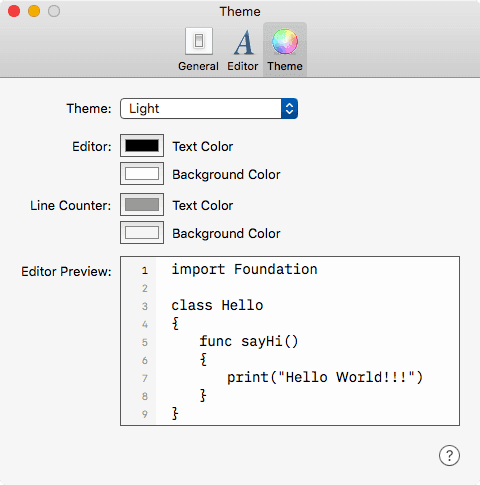480x485 pixels.
Task: Open the General preferences pane icon
Action: click(x=199, y=41)
